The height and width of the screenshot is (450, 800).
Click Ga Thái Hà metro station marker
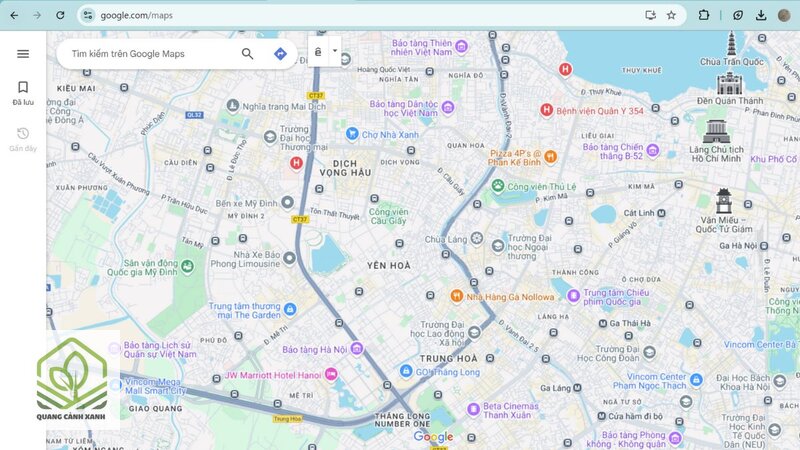603,323
